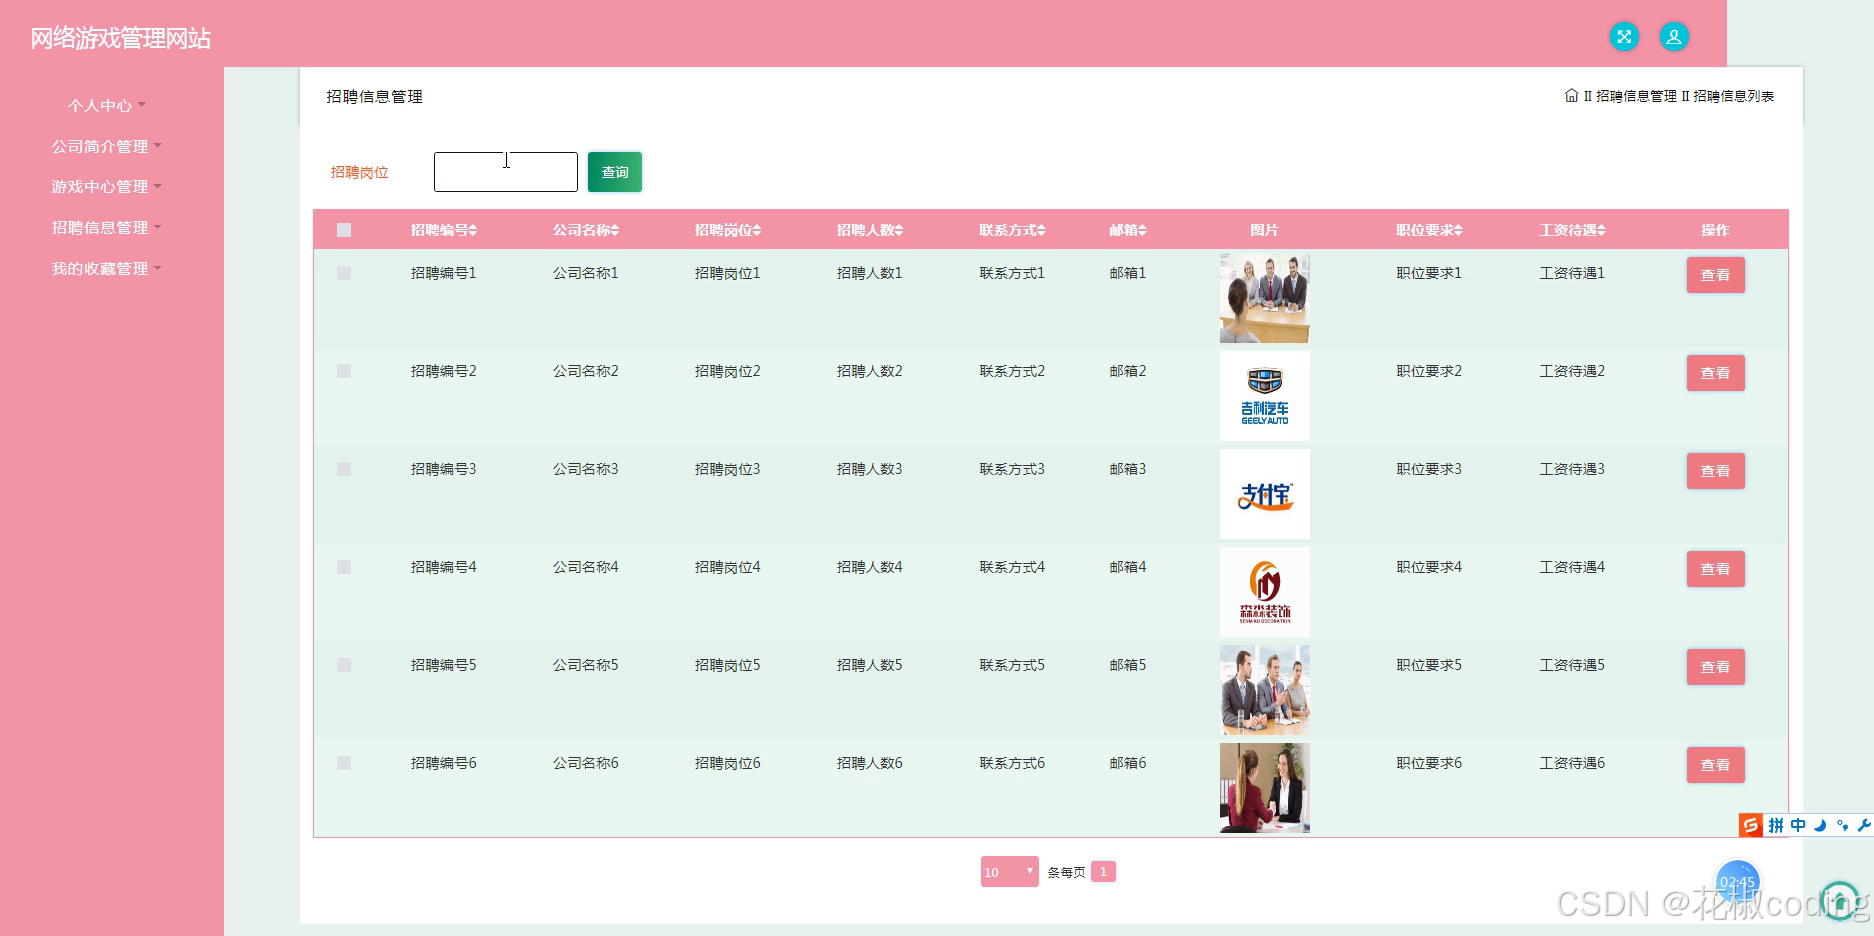Screen dimensions: 1874x936
Task: Click Sogou input method logo
Action: tap(1750, 825)
